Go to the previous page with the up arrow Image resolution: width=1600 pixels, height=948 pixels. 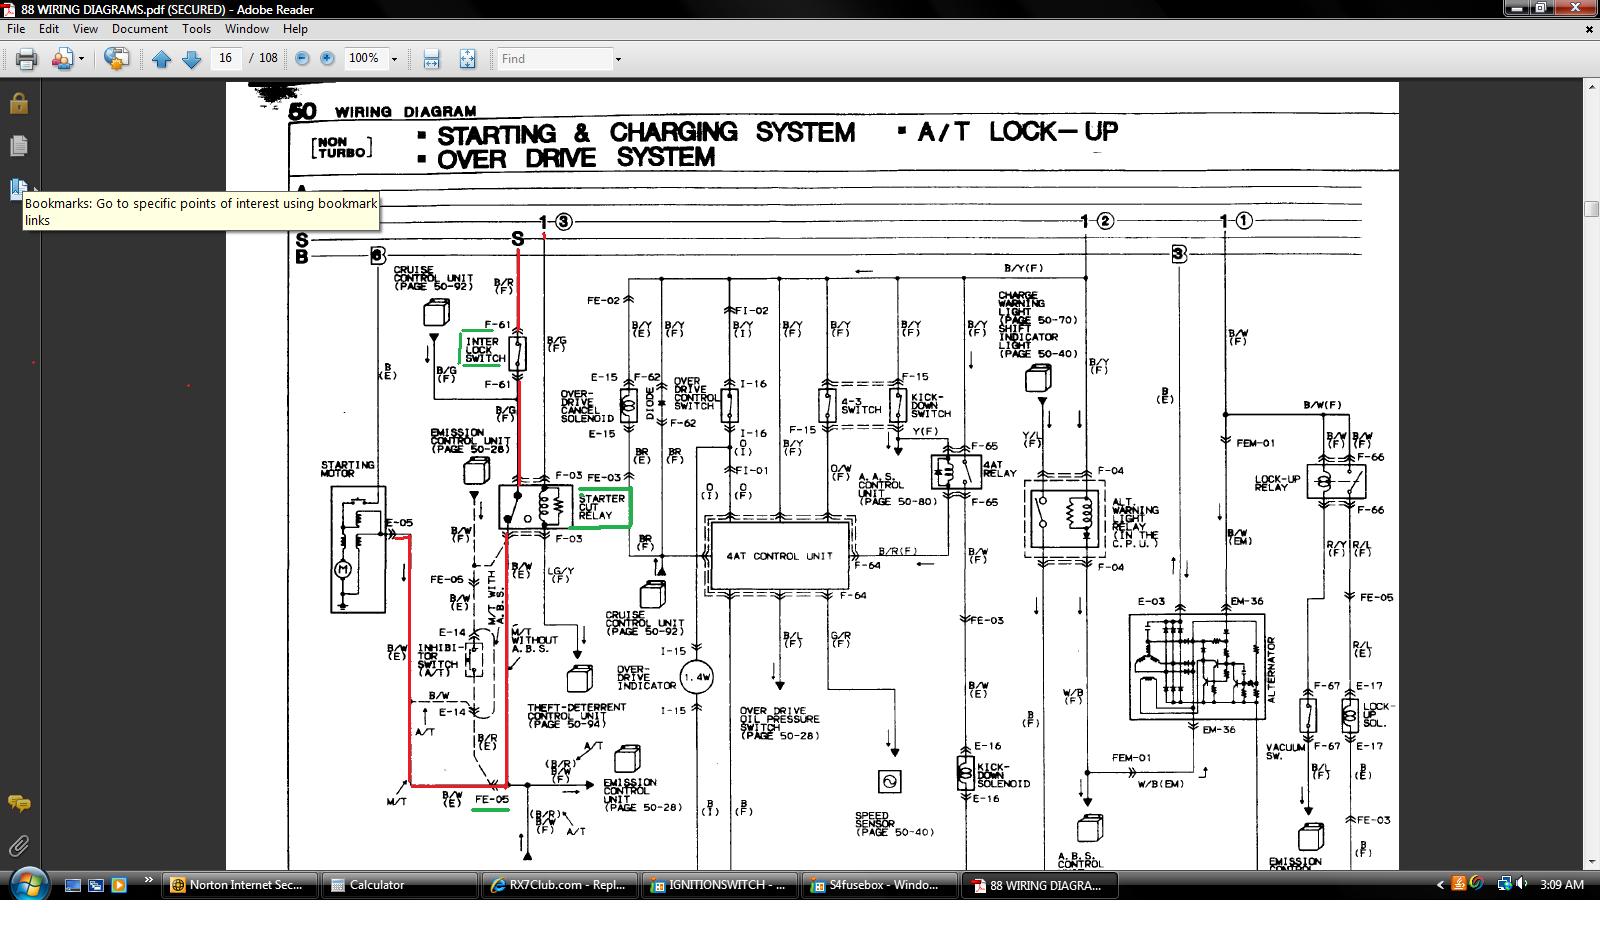tap(161, 59)
